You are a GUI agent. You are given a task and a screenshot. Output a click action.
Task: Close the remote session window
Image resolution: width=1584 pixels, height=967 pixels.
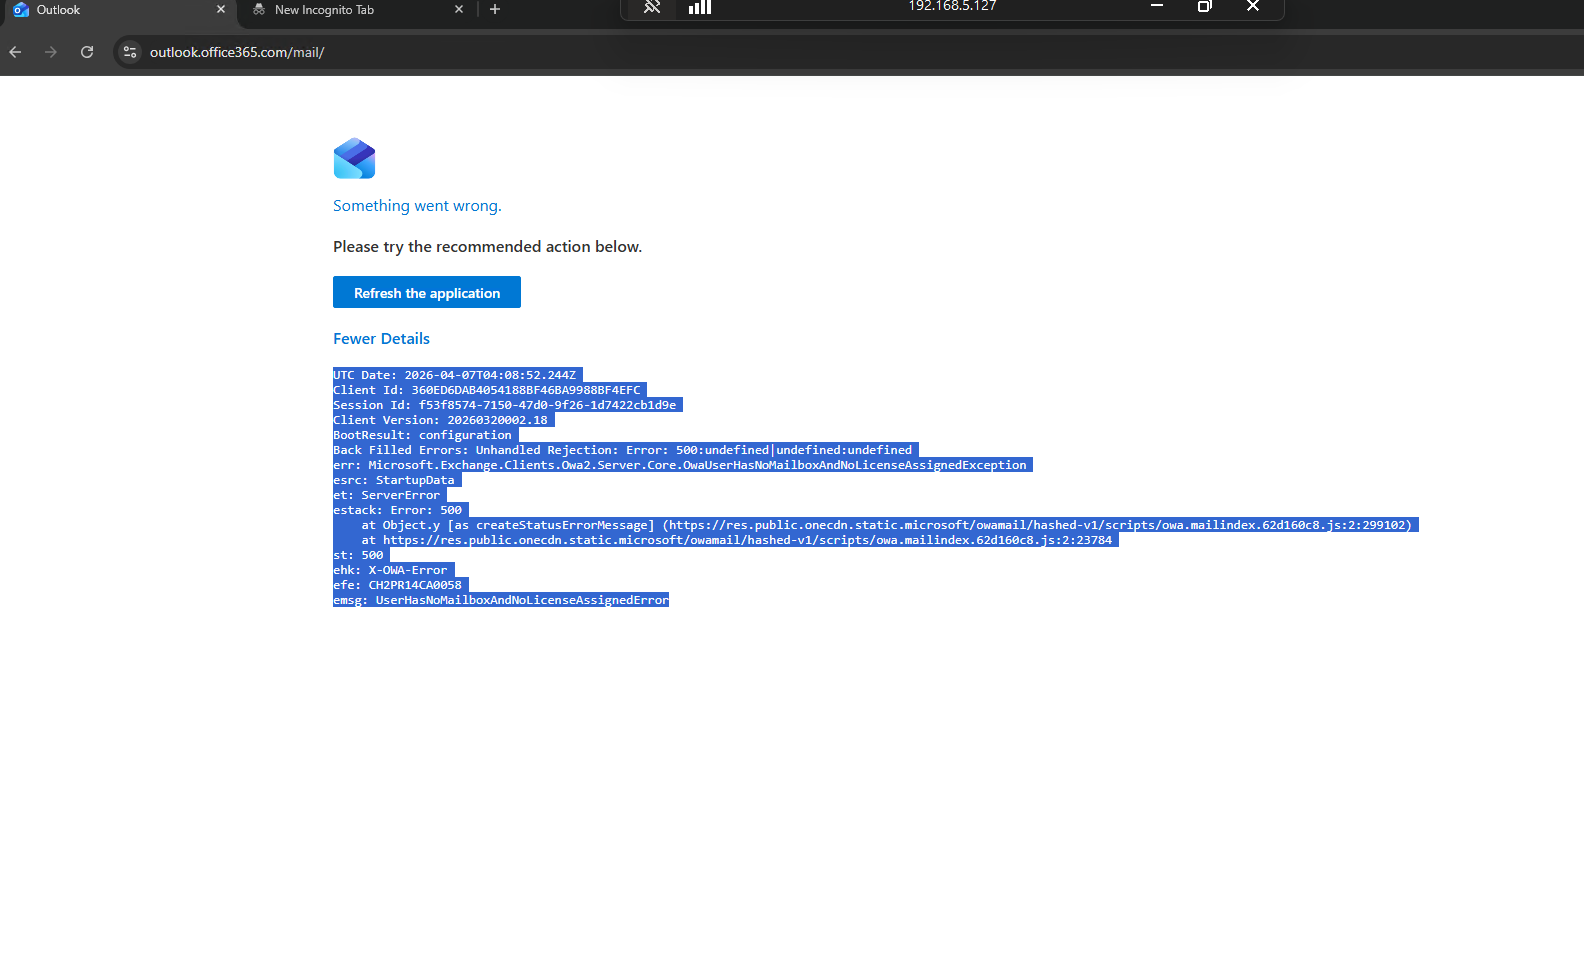pos(1253,6)
